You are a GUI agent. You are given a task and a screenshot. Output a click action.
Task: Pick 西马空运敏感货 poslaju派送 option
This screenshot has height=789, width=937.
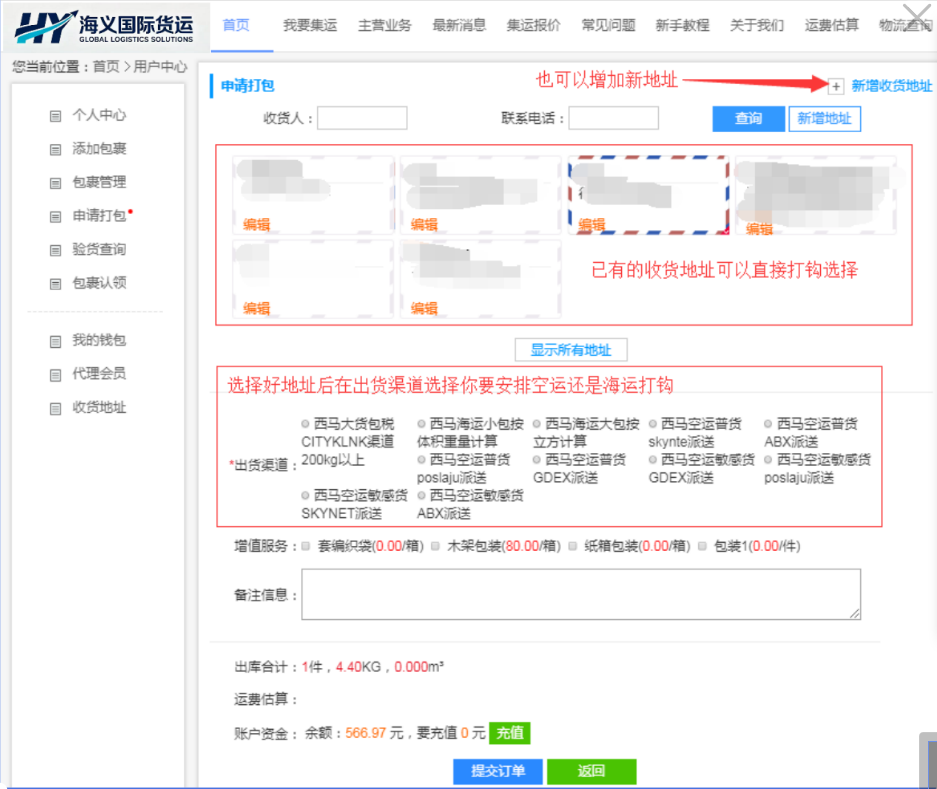pyautogui.click(x=768, y=460)
